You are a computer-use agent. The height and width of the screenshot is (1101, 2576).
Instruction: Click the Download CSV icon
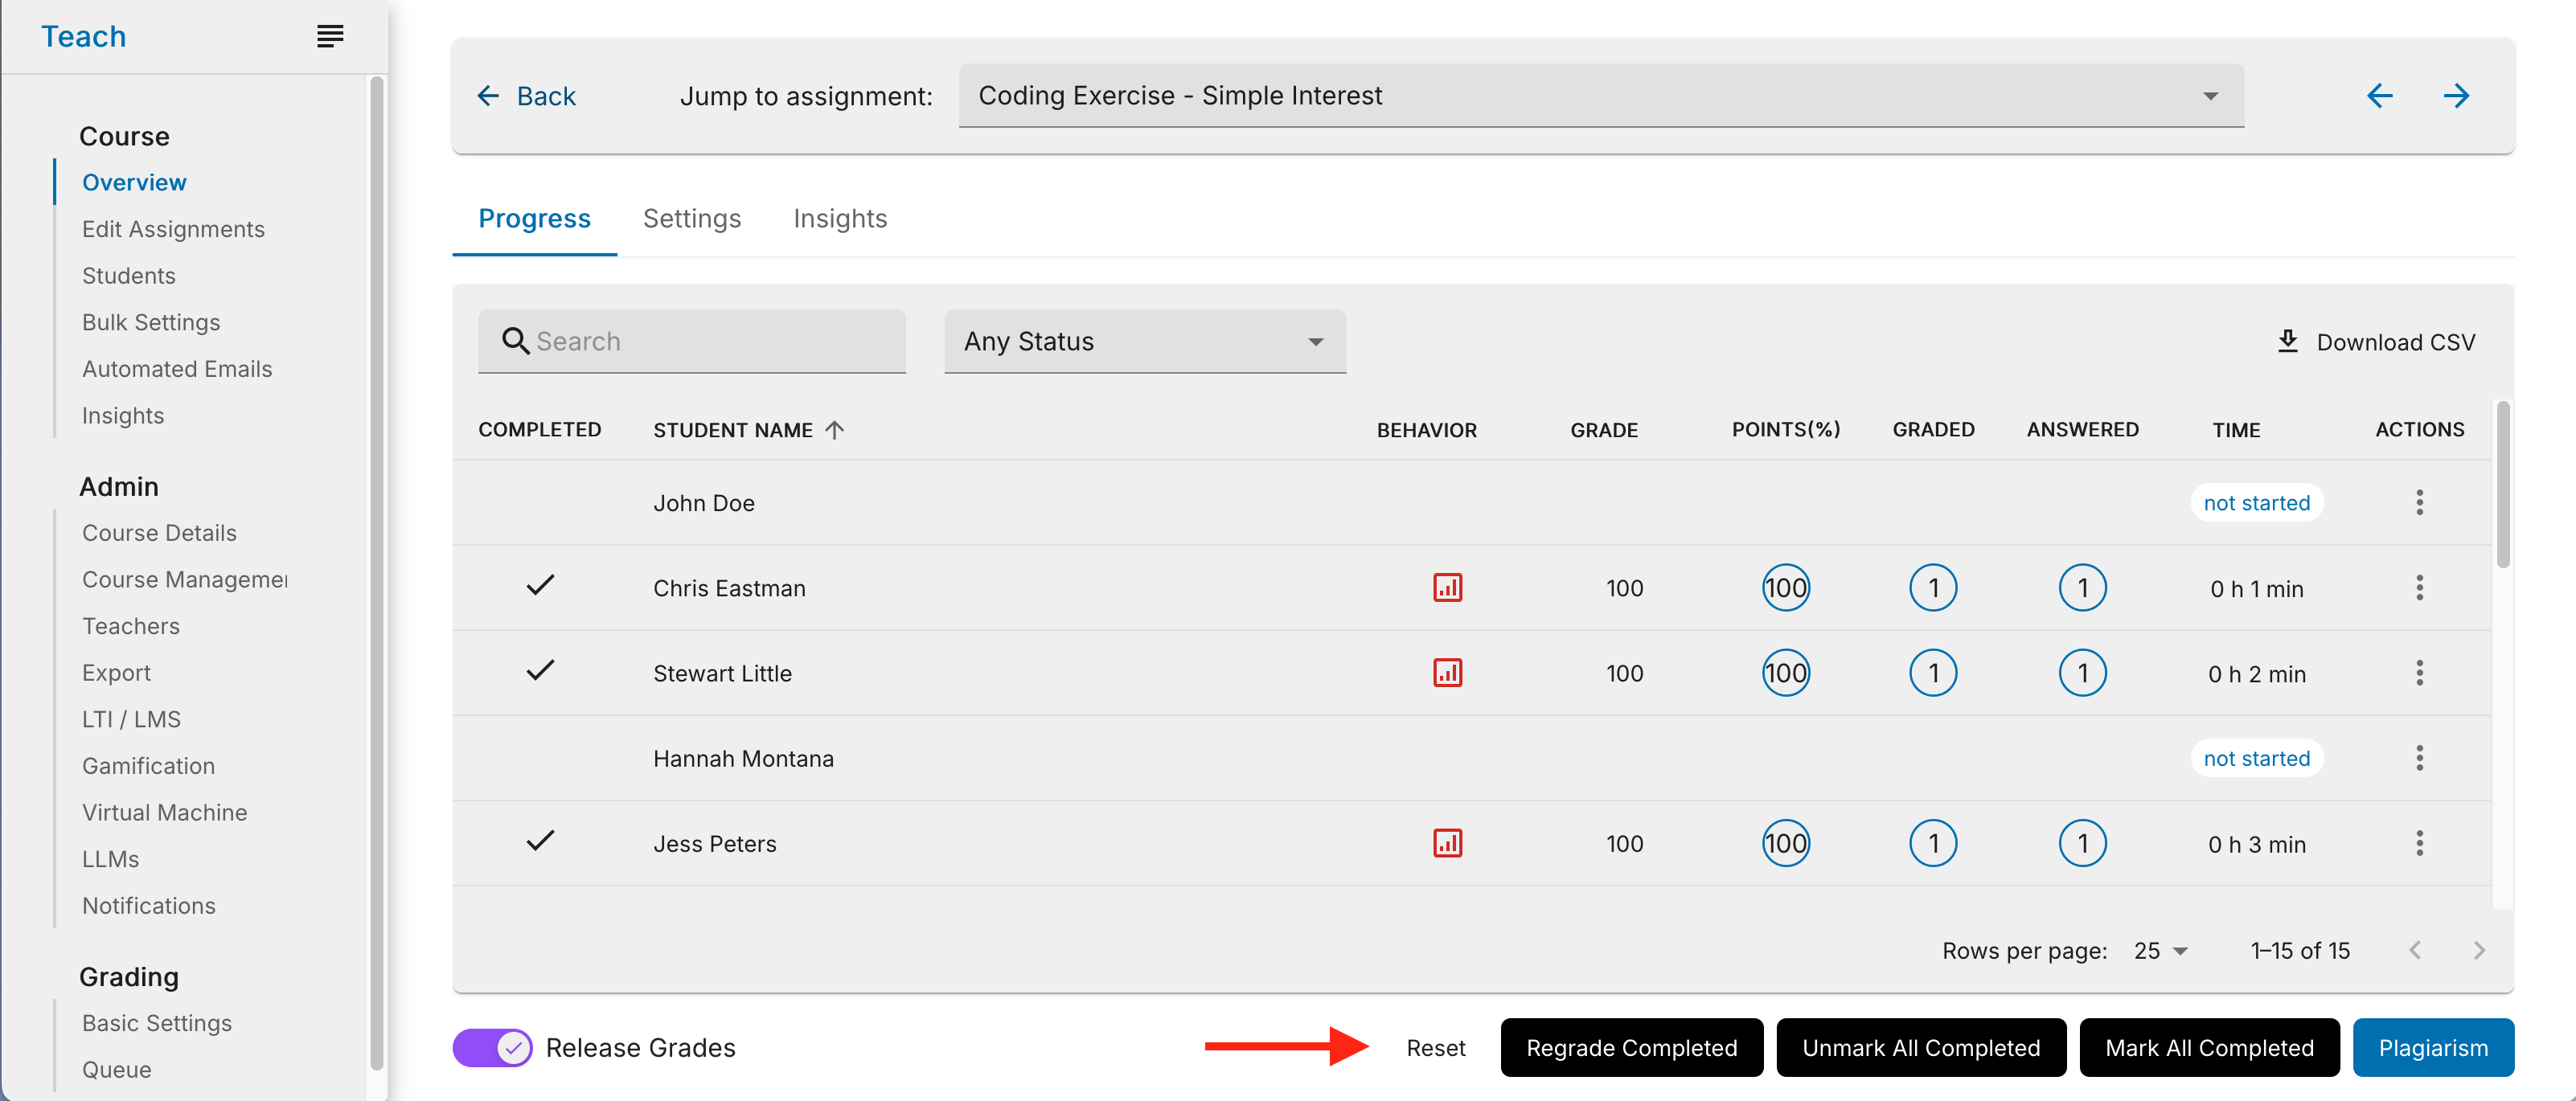(x=2288, y=341)
